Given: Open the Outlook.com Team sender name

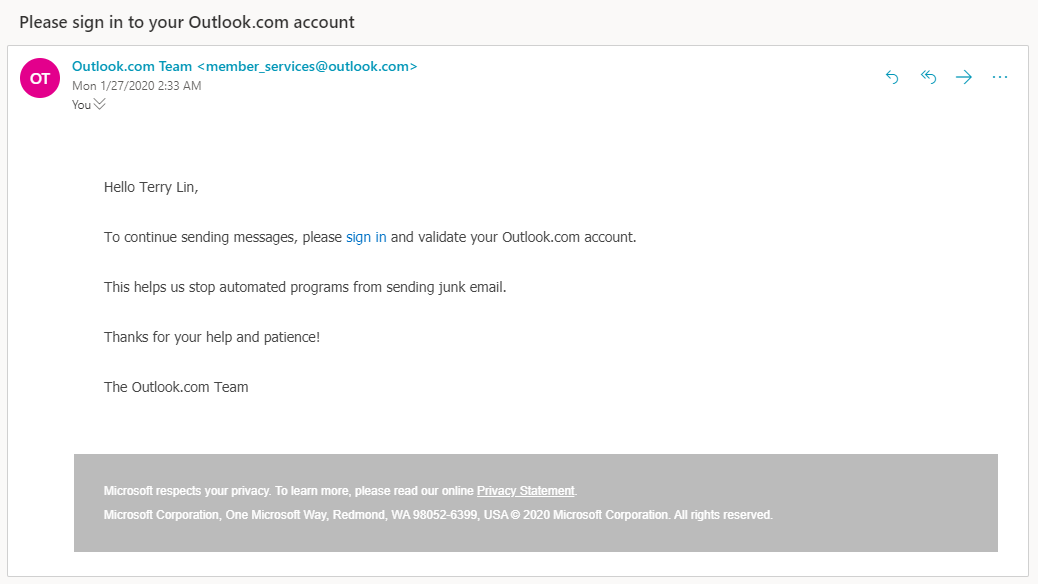Looking at the screenshot, I should pos(132,67).
